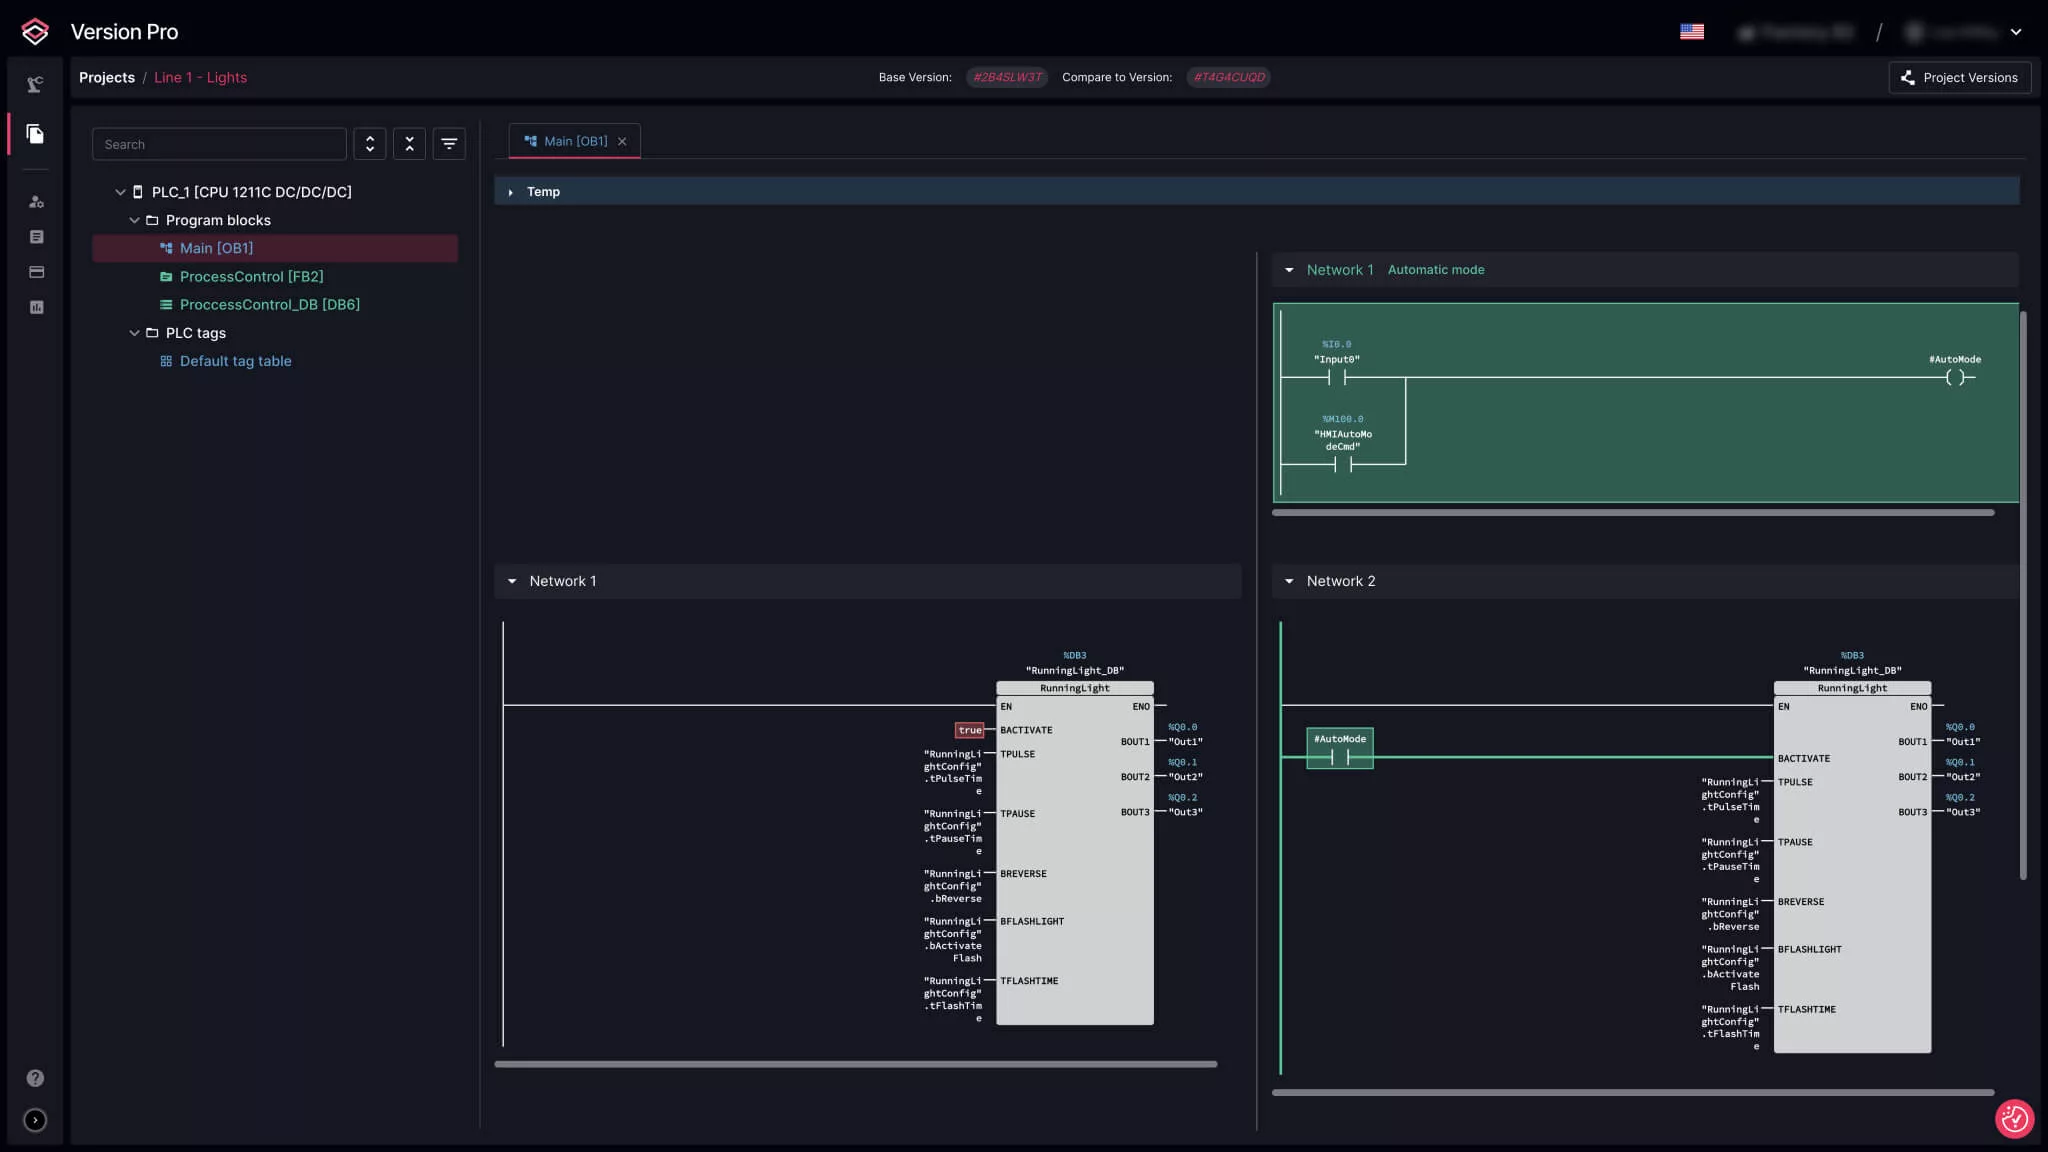Open the user settings sidebar icon
The image size is (2048, 1152).
click(x=36, y=202)
